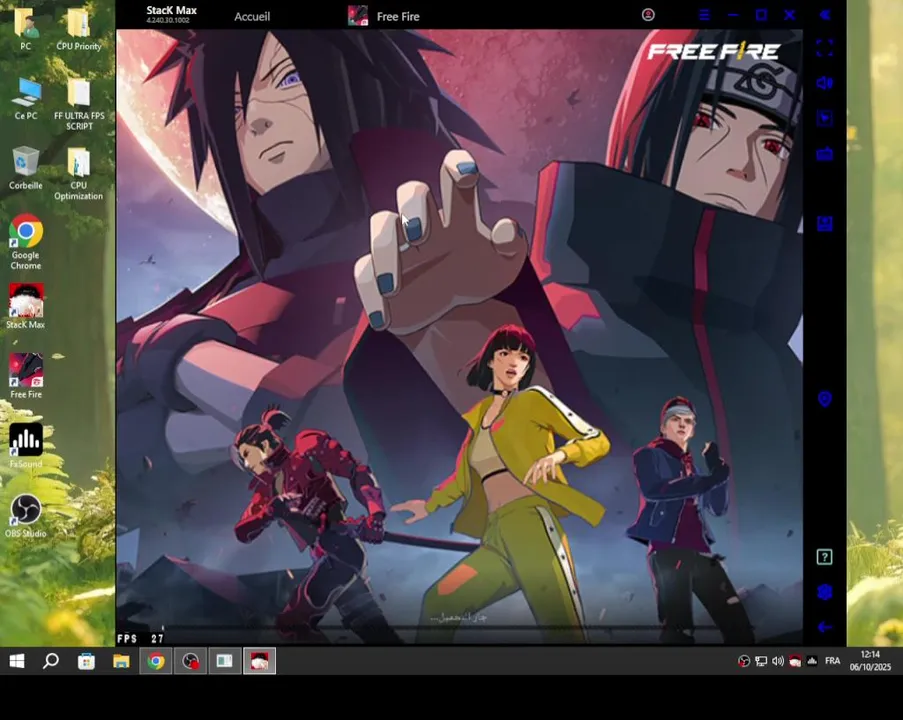Open File Explorer from taskbar
This screenshot has height=720, width=903.
[x=121, y=661]
